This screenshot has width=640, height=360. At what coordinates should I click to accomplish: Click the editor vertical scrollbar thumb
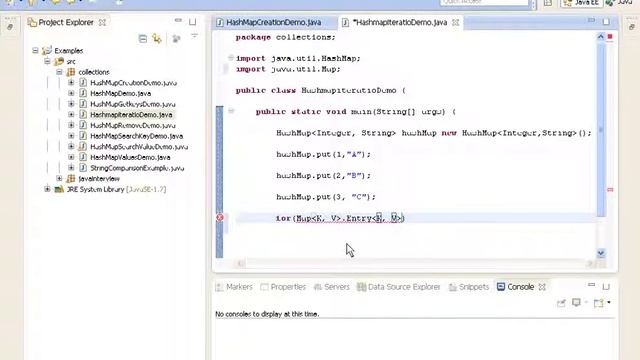pos(600,129)
